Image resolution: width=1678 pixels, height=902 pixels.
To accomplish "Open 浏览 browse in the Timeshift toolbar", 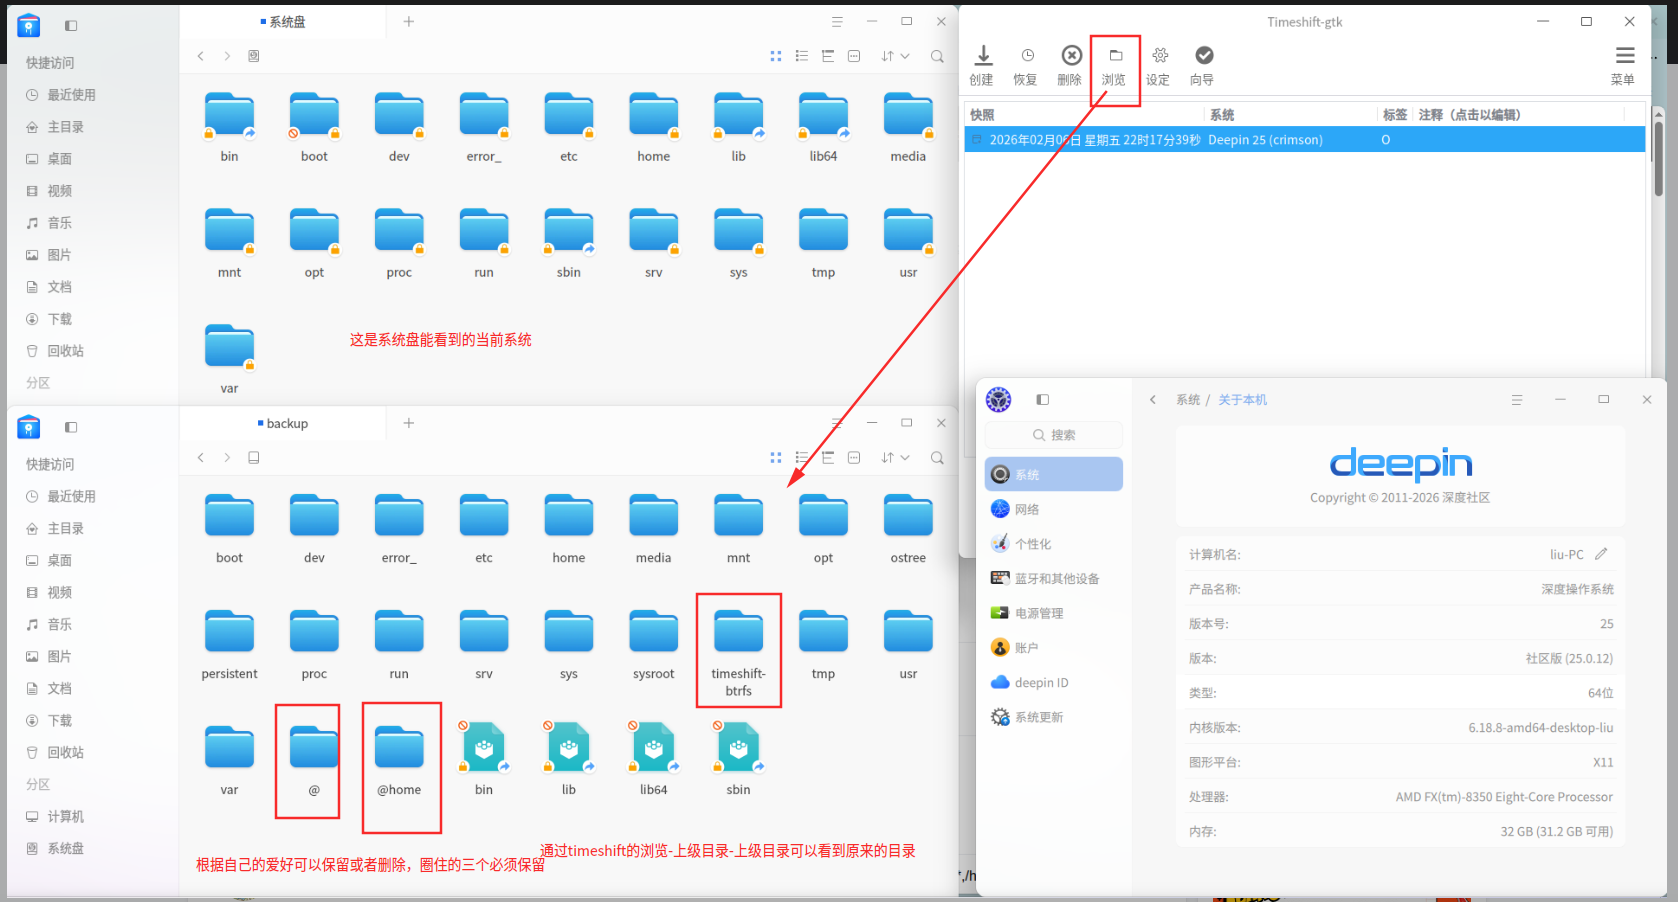I will pos(1114,65).
